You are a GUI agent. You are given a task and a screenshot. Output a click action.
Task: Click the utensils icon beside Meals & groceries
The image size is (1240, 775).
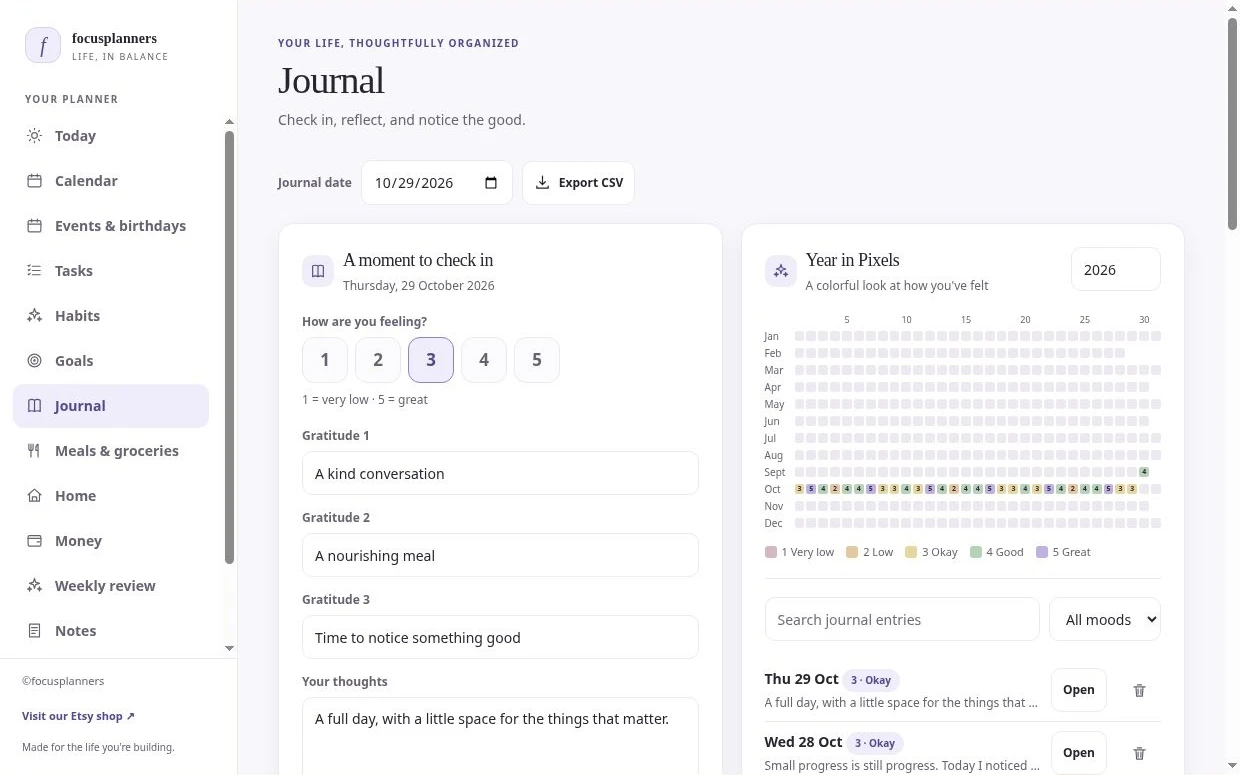point(34,451)
